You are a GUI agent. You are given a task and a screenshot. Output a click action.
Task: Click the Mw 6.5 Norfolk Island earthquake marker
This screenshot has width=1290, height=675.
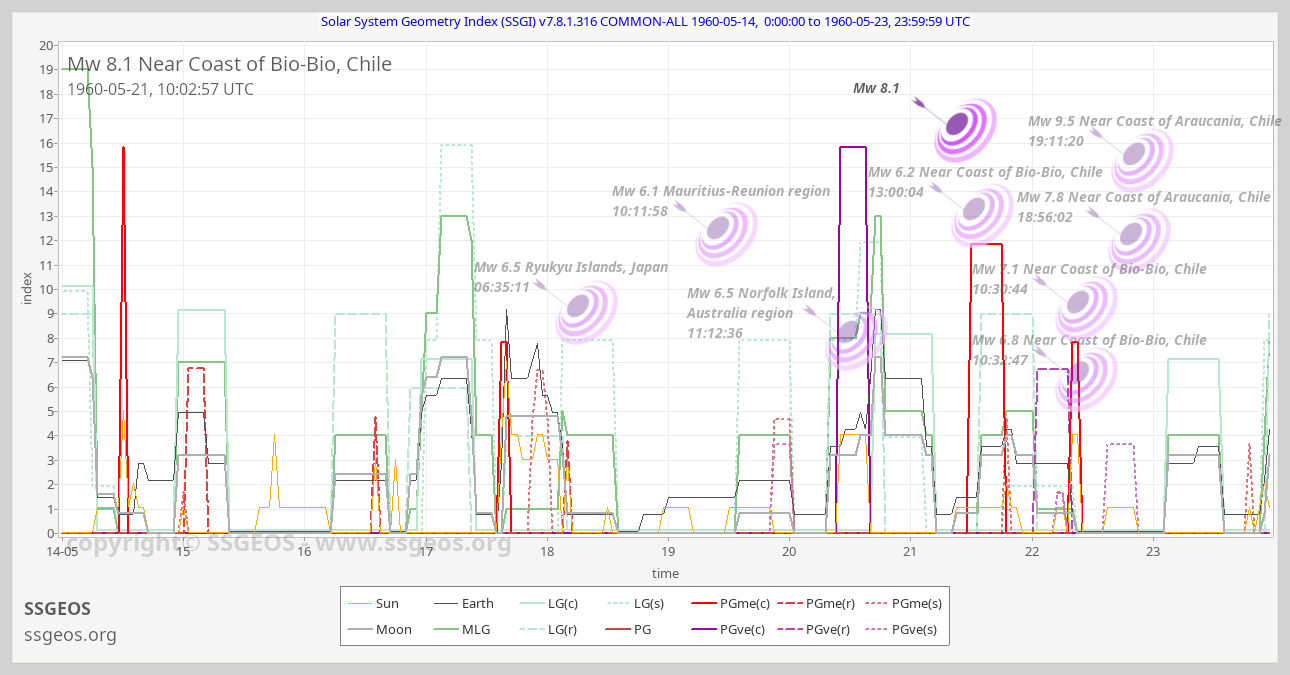[856, 336]
